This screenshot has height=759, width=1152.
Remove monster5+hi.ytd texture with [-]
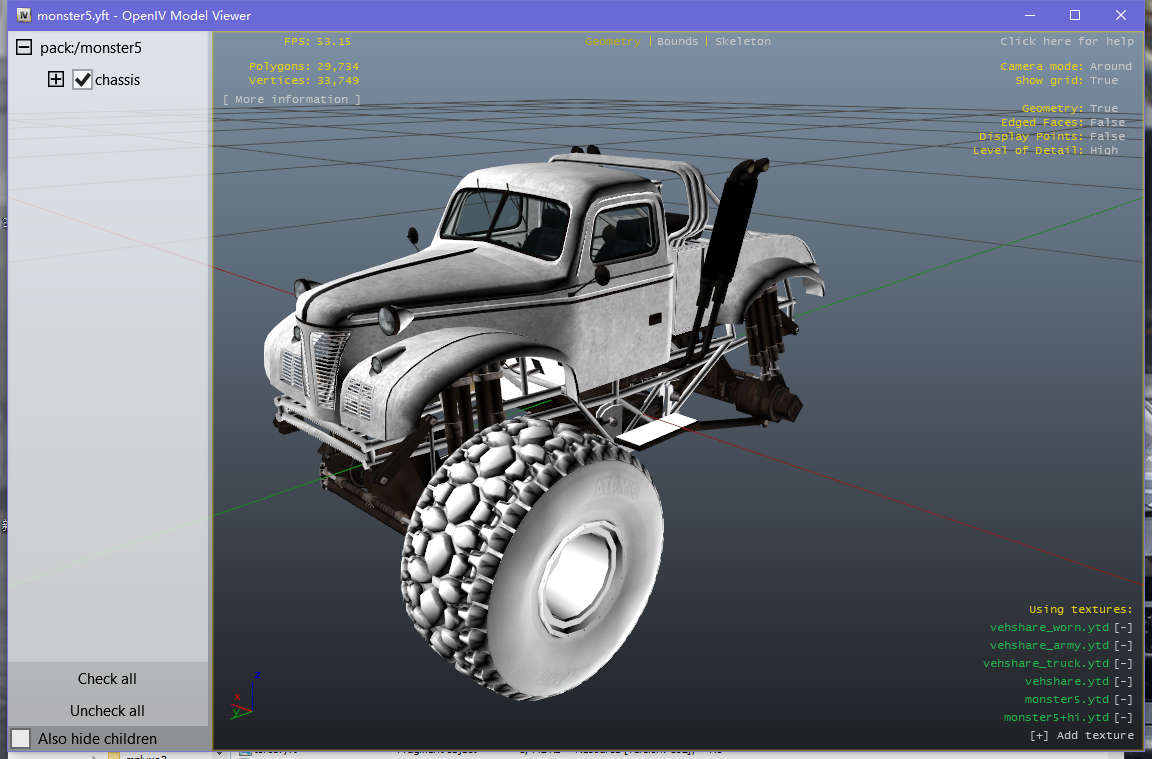1123,717
